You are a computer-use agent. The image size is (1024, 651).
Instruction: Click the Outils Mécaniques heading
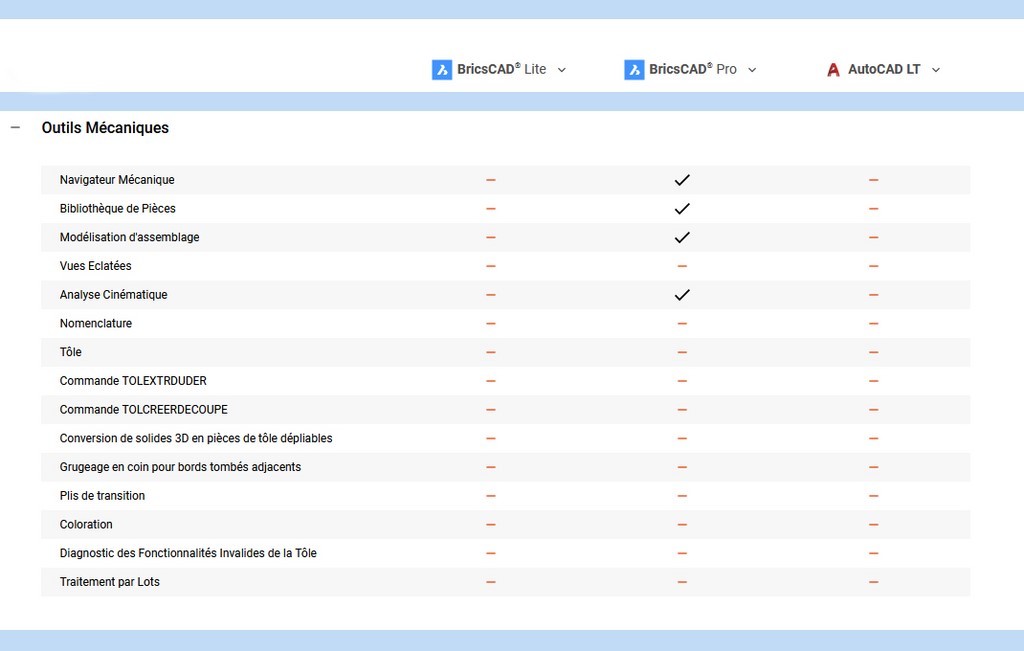click(x=105, y=127)
